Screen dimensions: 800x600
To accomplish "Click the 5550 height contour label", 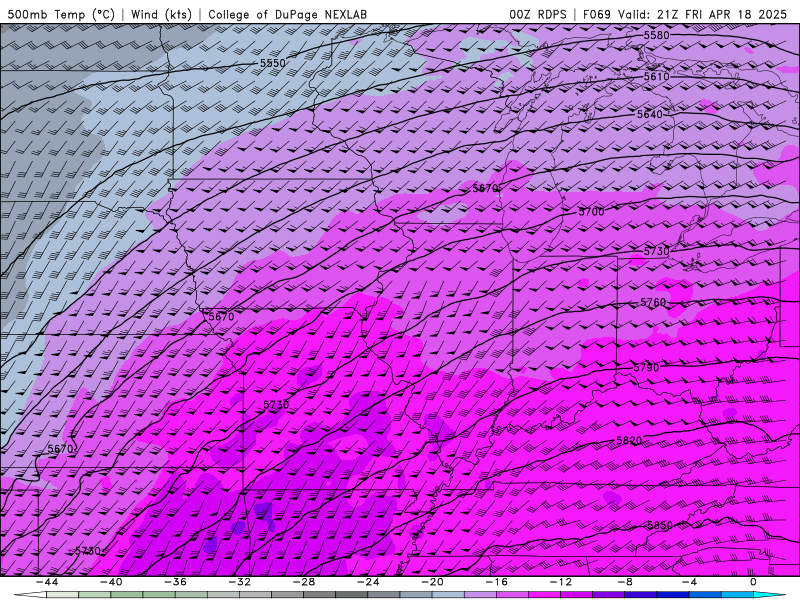I will coord(272,63).
